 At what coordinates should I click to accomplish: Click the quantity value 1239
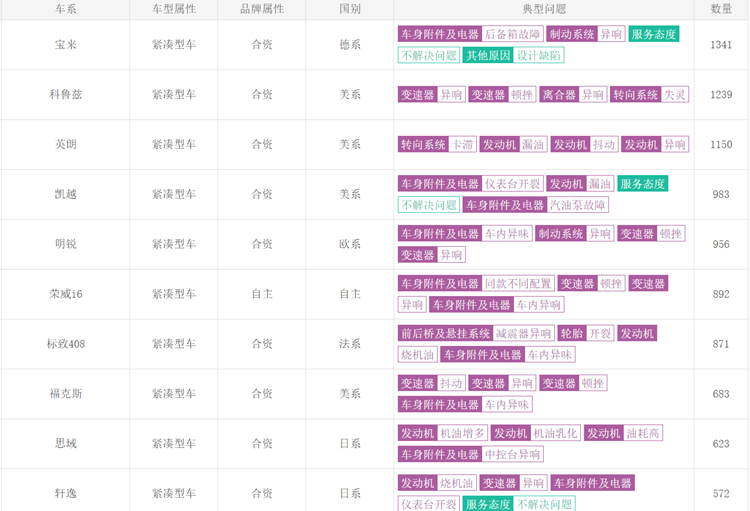click(721, 94)
